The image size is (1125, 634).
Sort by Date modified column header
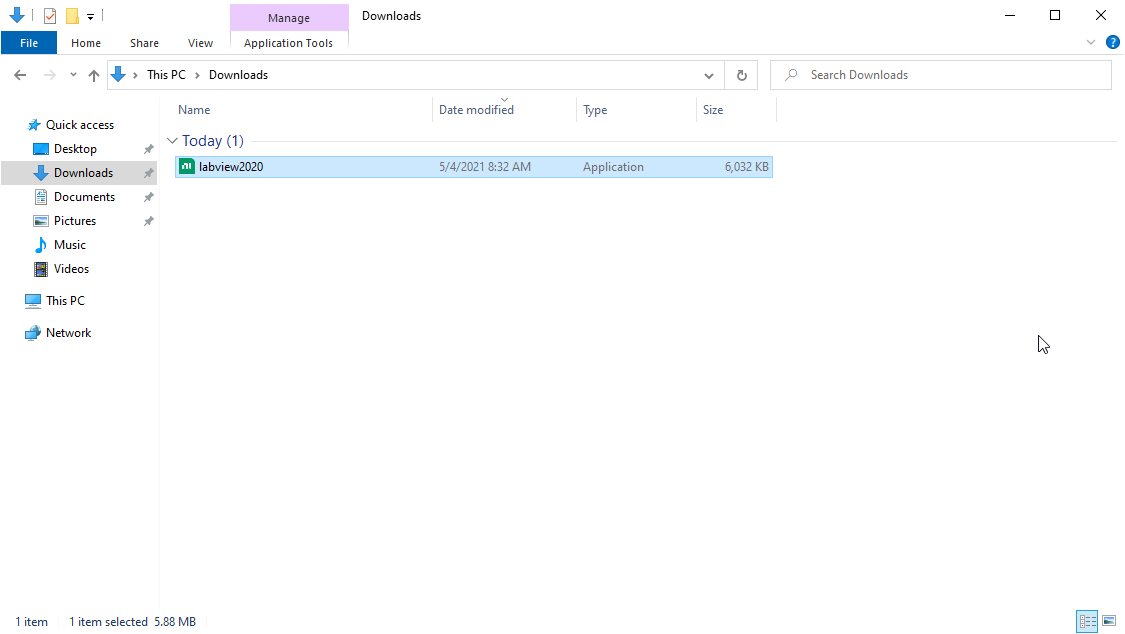[476, 110]
